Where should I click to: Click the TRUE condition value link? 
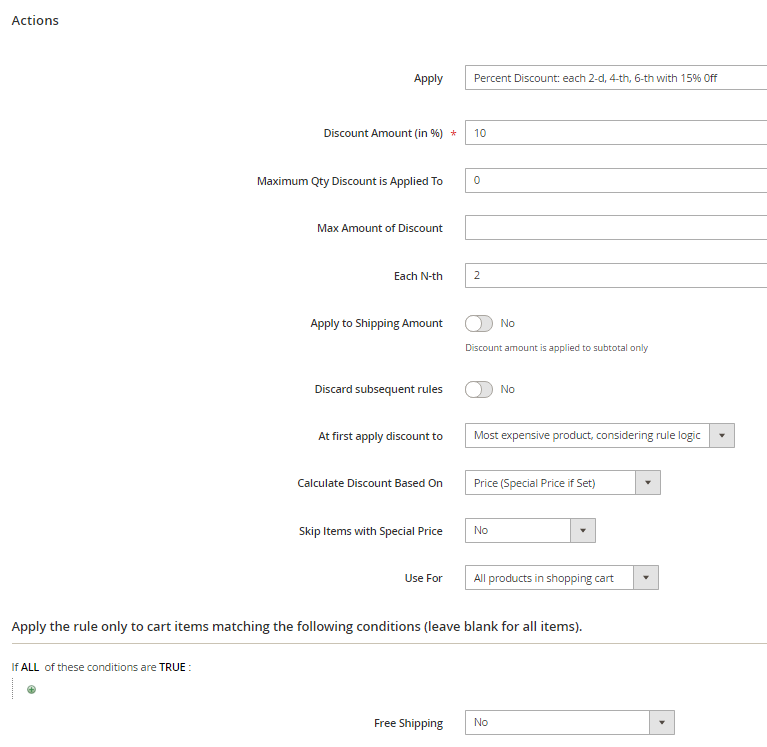(172, 667)
